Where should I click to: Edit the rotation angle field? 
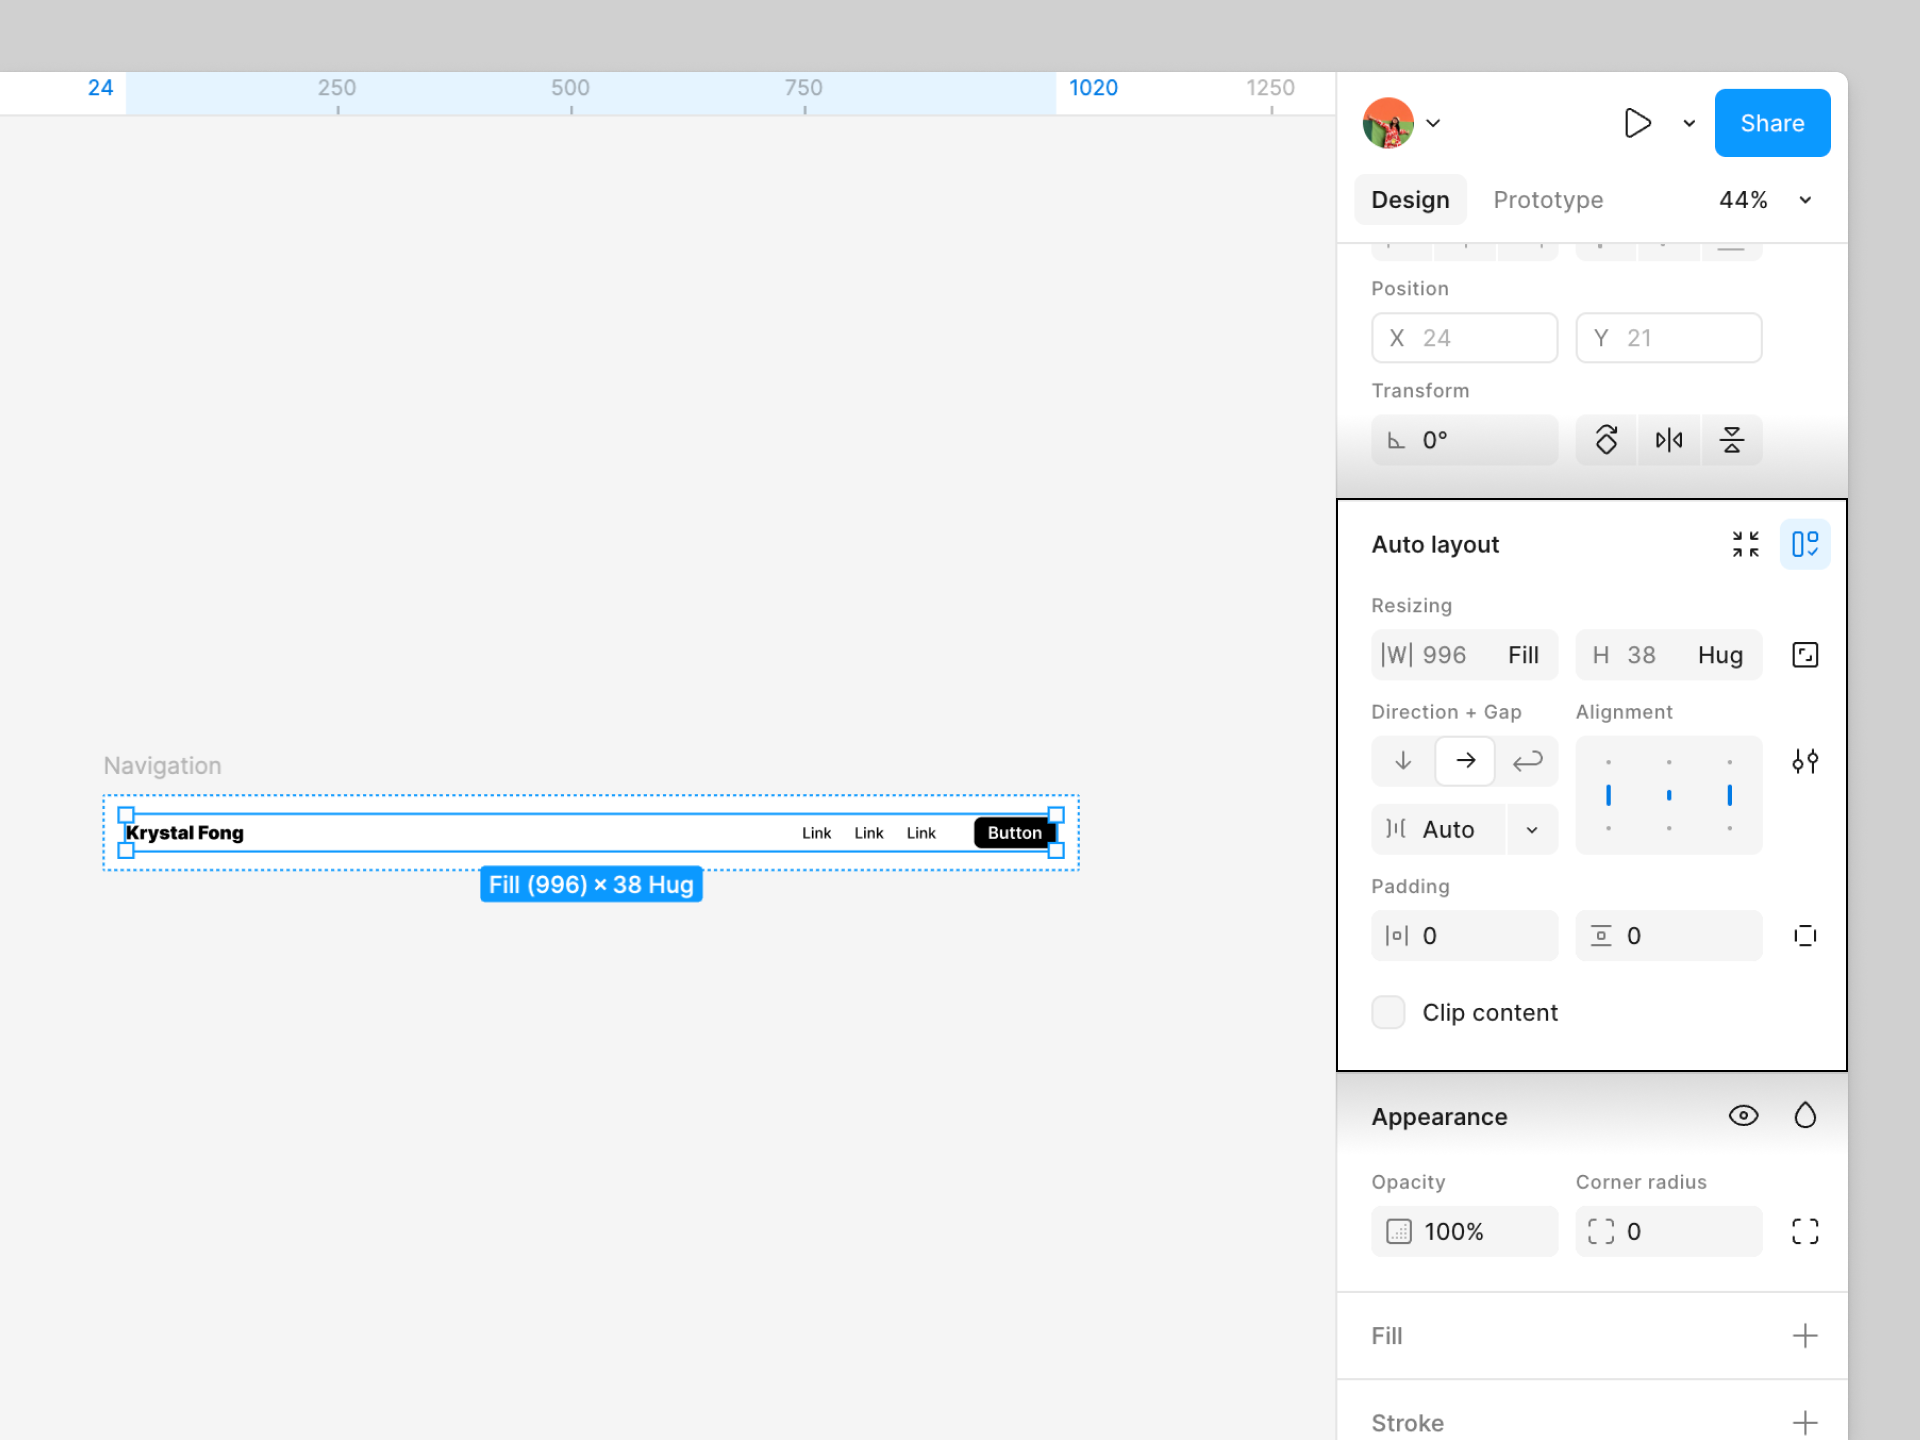point(1464,440)
